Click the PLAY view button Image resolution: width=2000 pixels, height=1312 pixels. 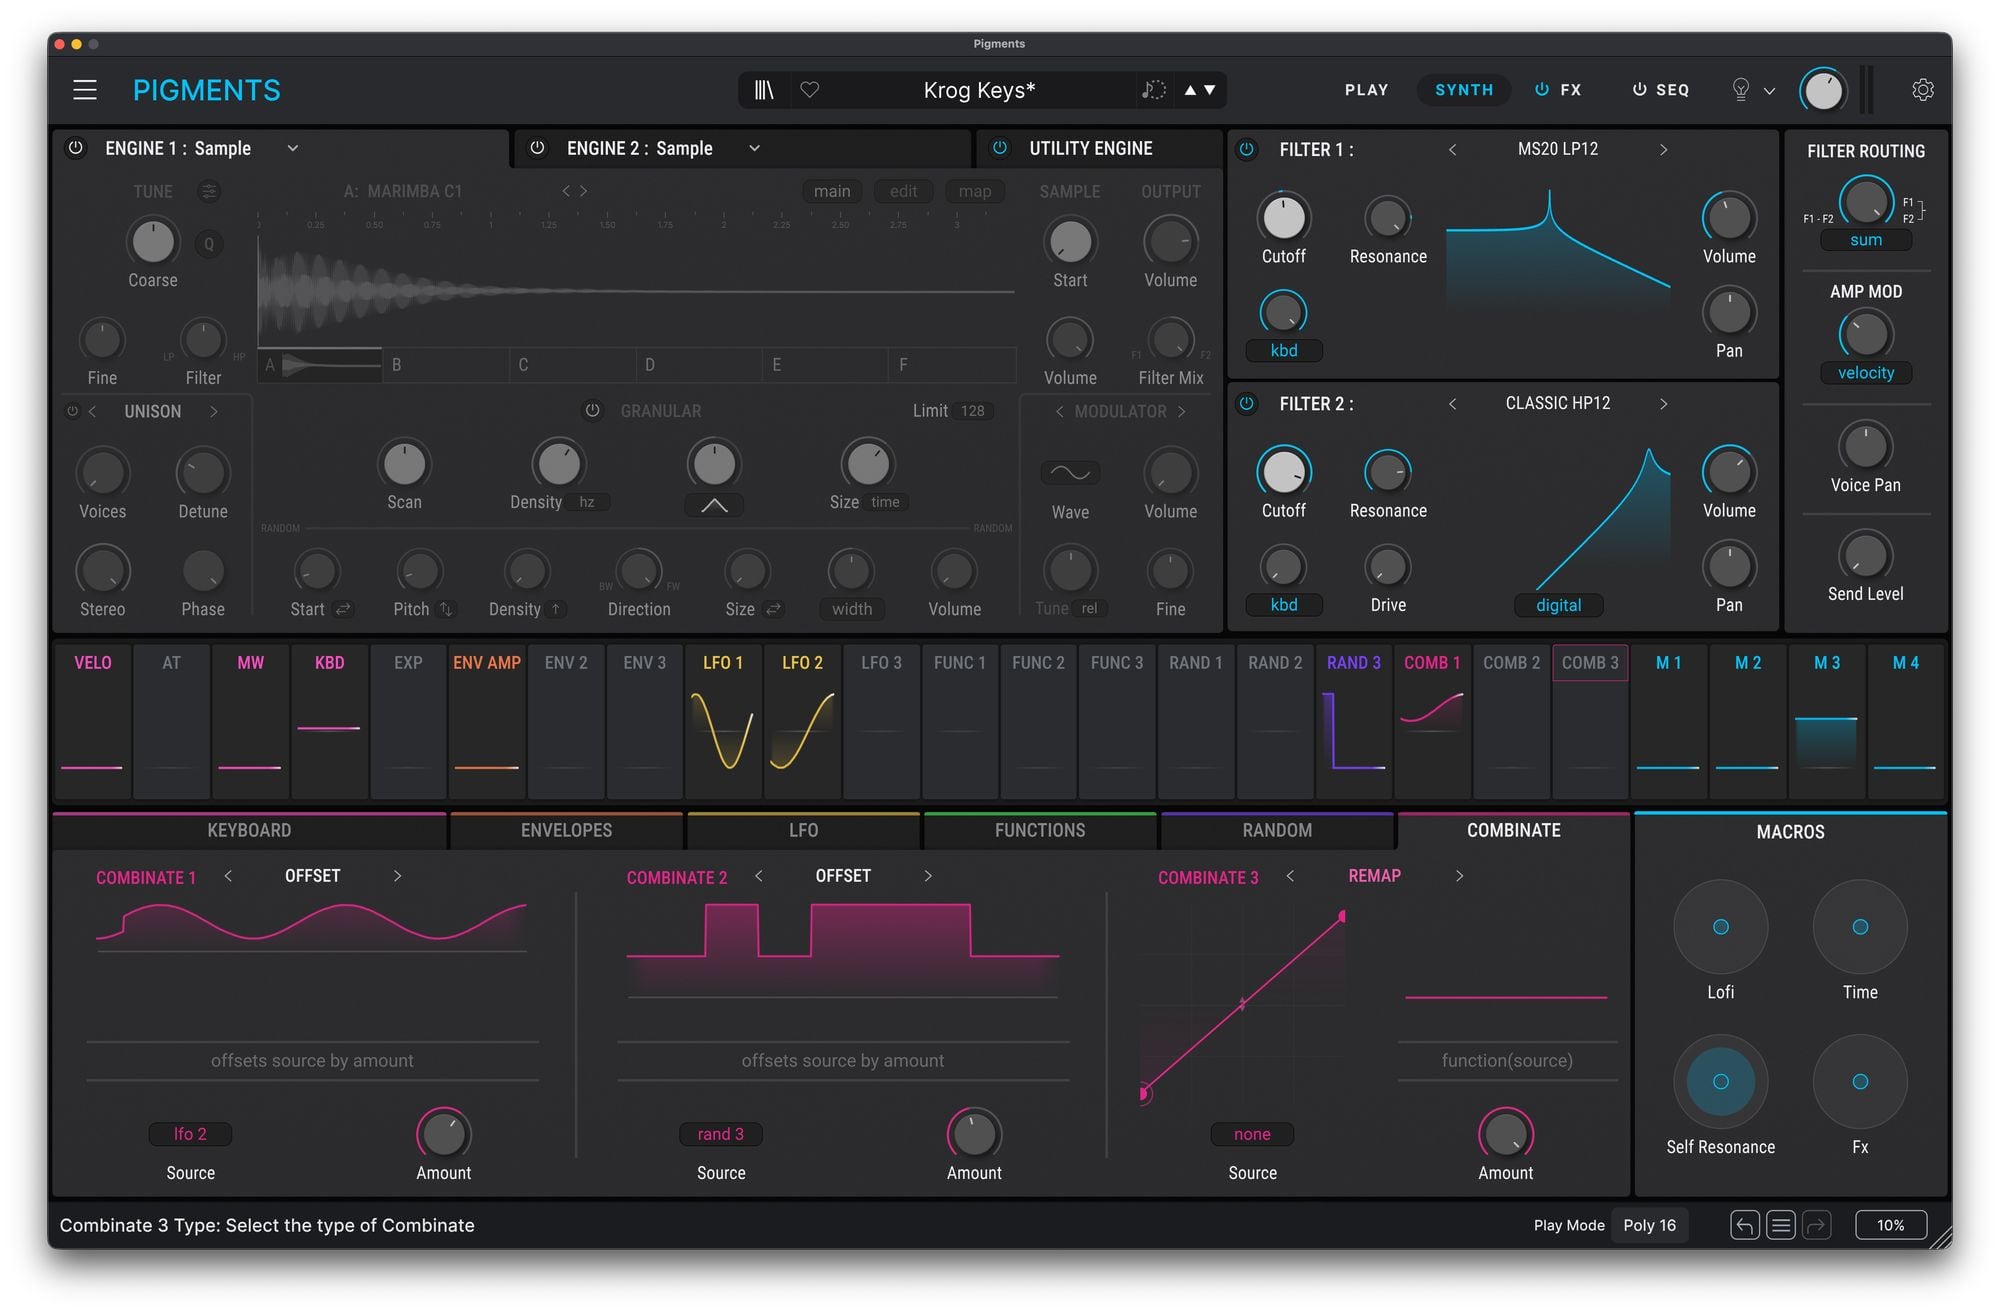coord(1366,90)
